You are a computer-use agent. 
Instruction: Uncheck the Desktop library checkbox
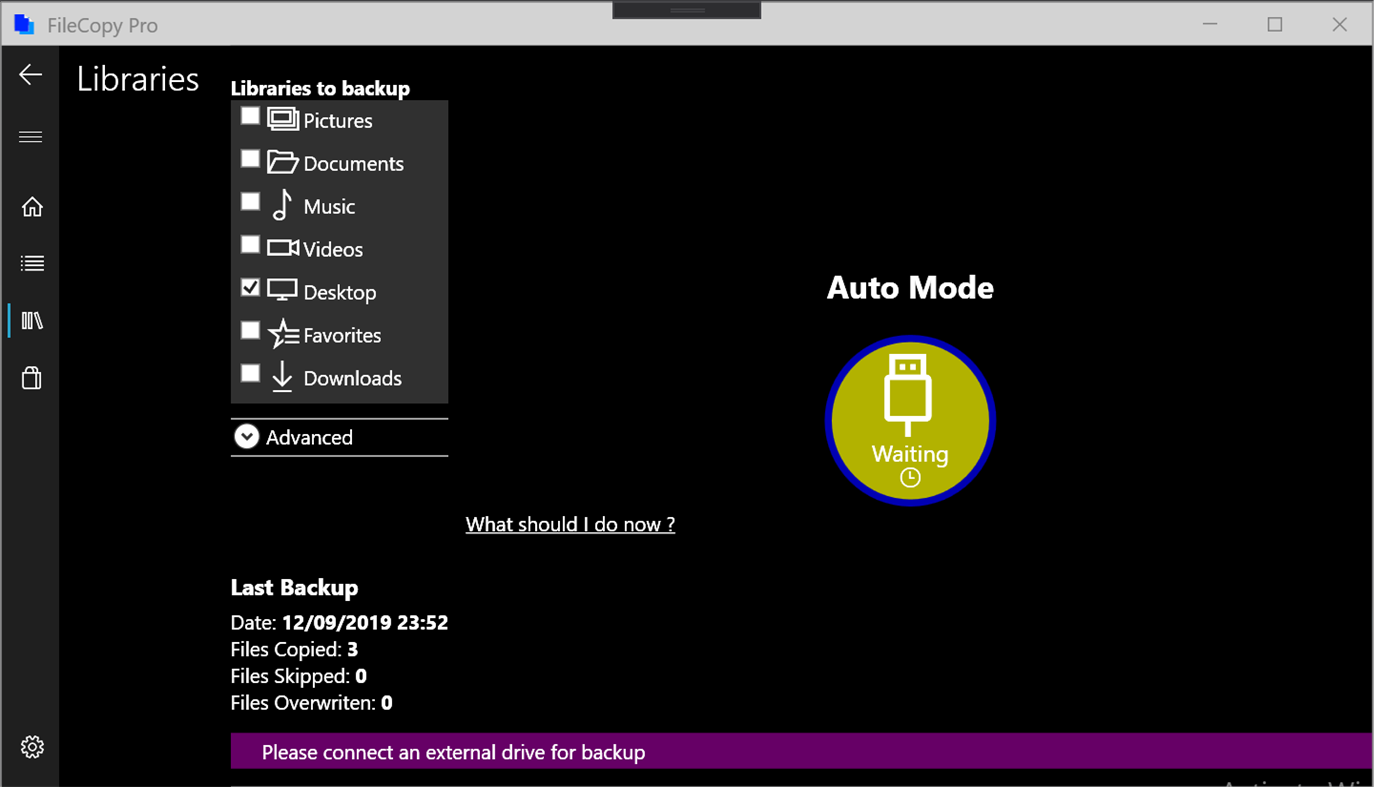point(249,287)
